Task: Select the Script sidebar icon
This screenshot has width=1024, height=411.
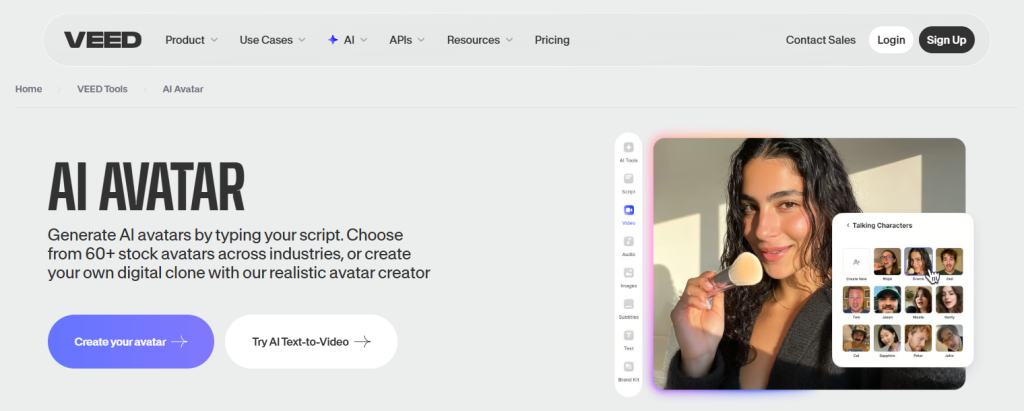Action: tap(628, 178)
